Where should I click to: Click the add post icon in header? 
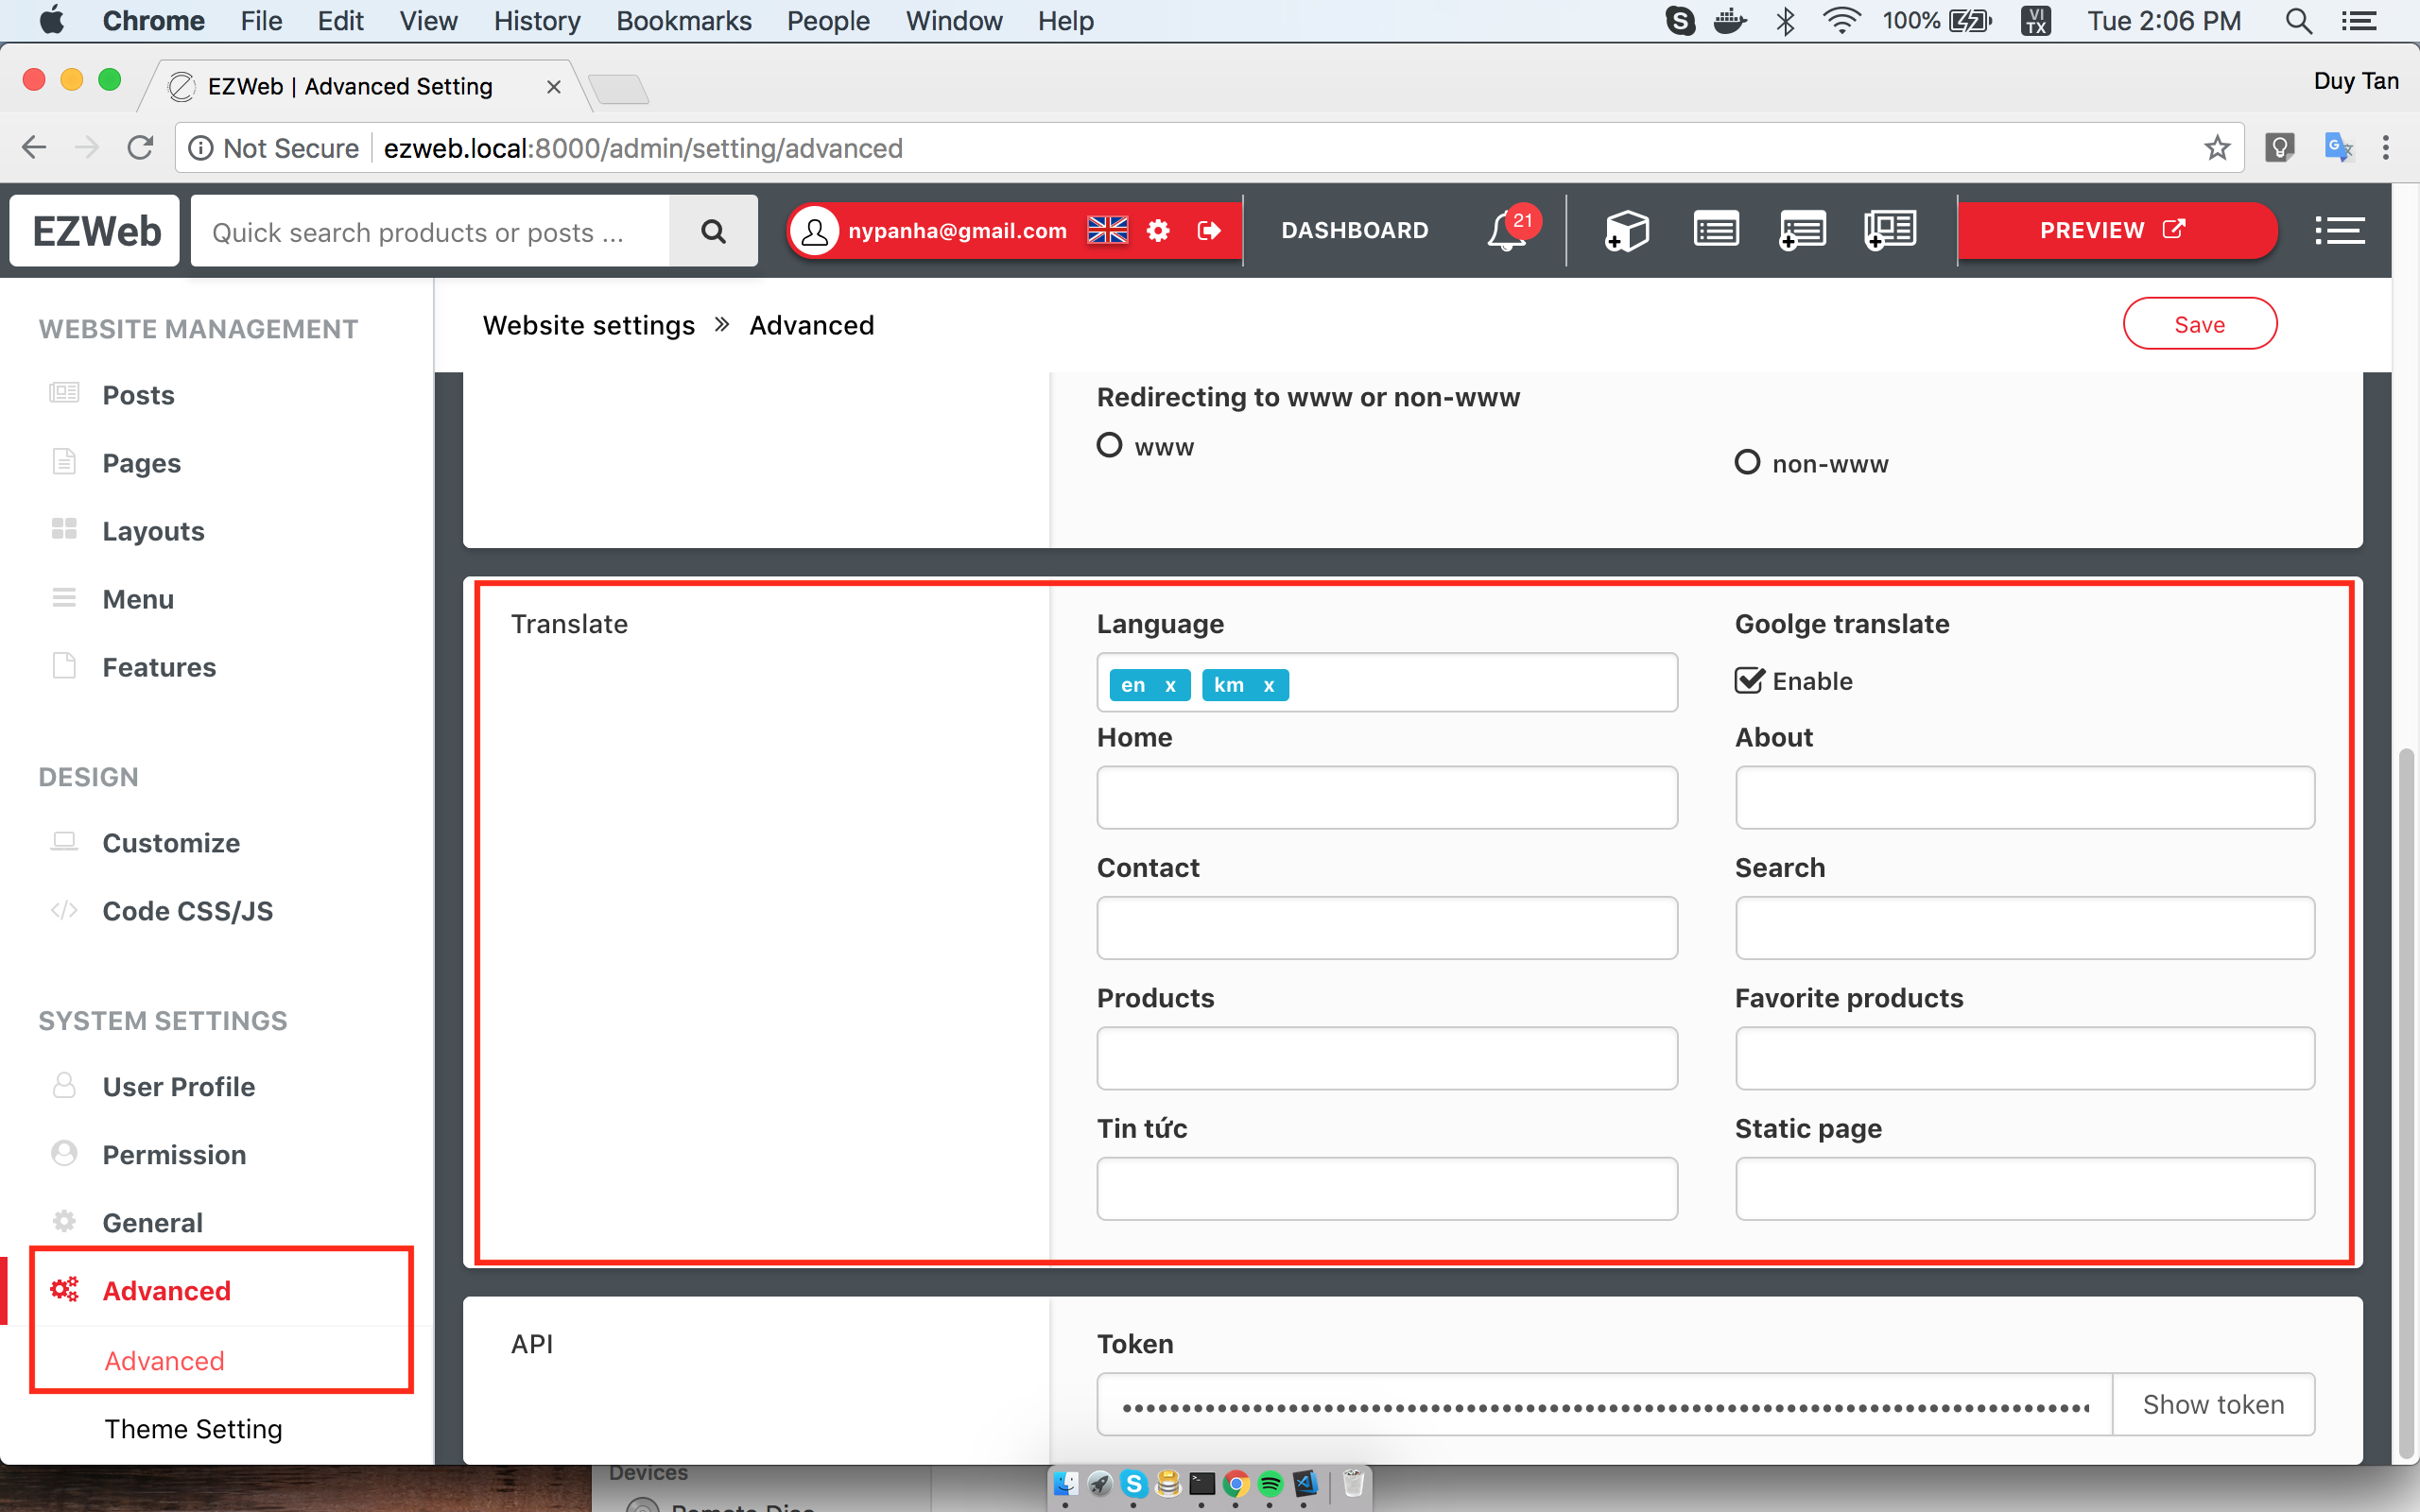1802,231
